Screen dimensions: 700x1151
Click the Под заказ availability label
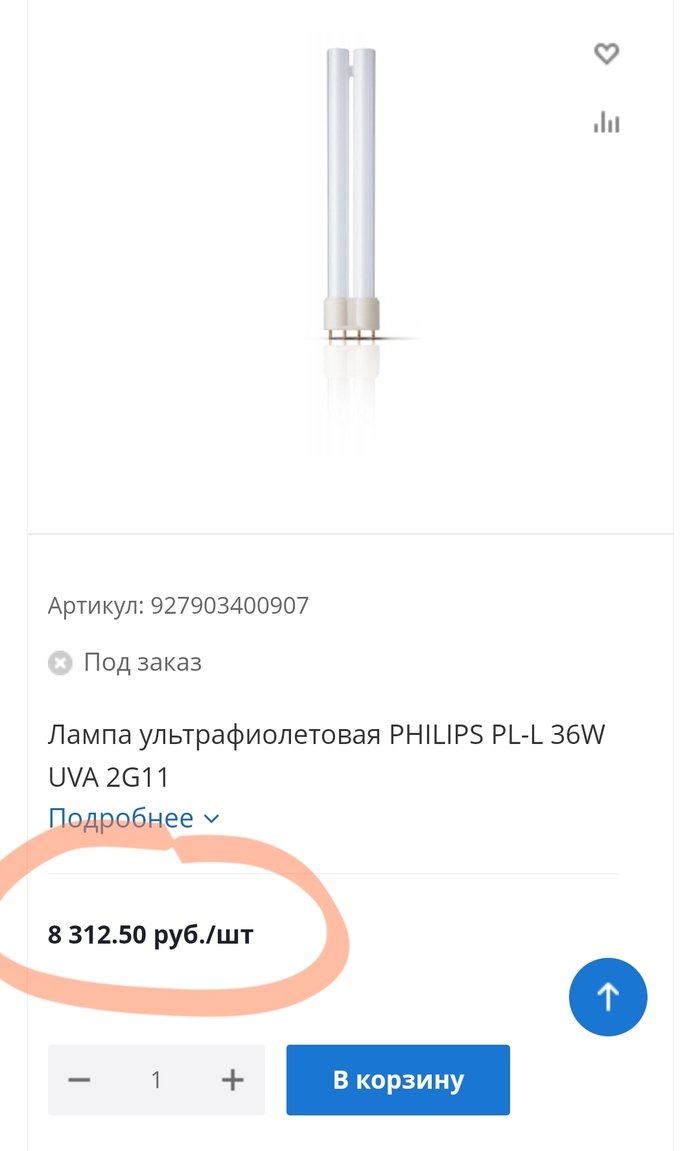(x=142, y=662)
